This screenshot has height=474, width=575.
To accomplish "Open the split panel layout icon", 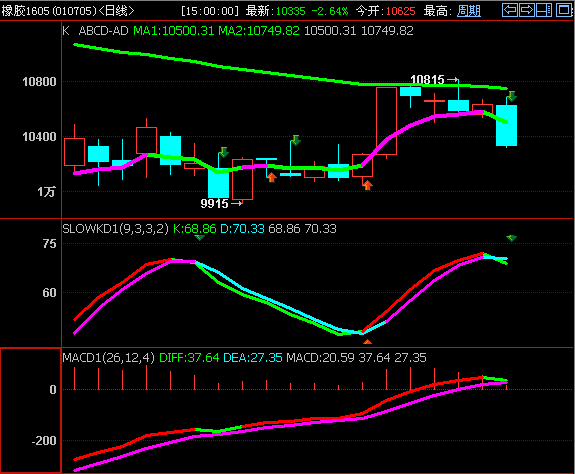I will click(544, 10).
